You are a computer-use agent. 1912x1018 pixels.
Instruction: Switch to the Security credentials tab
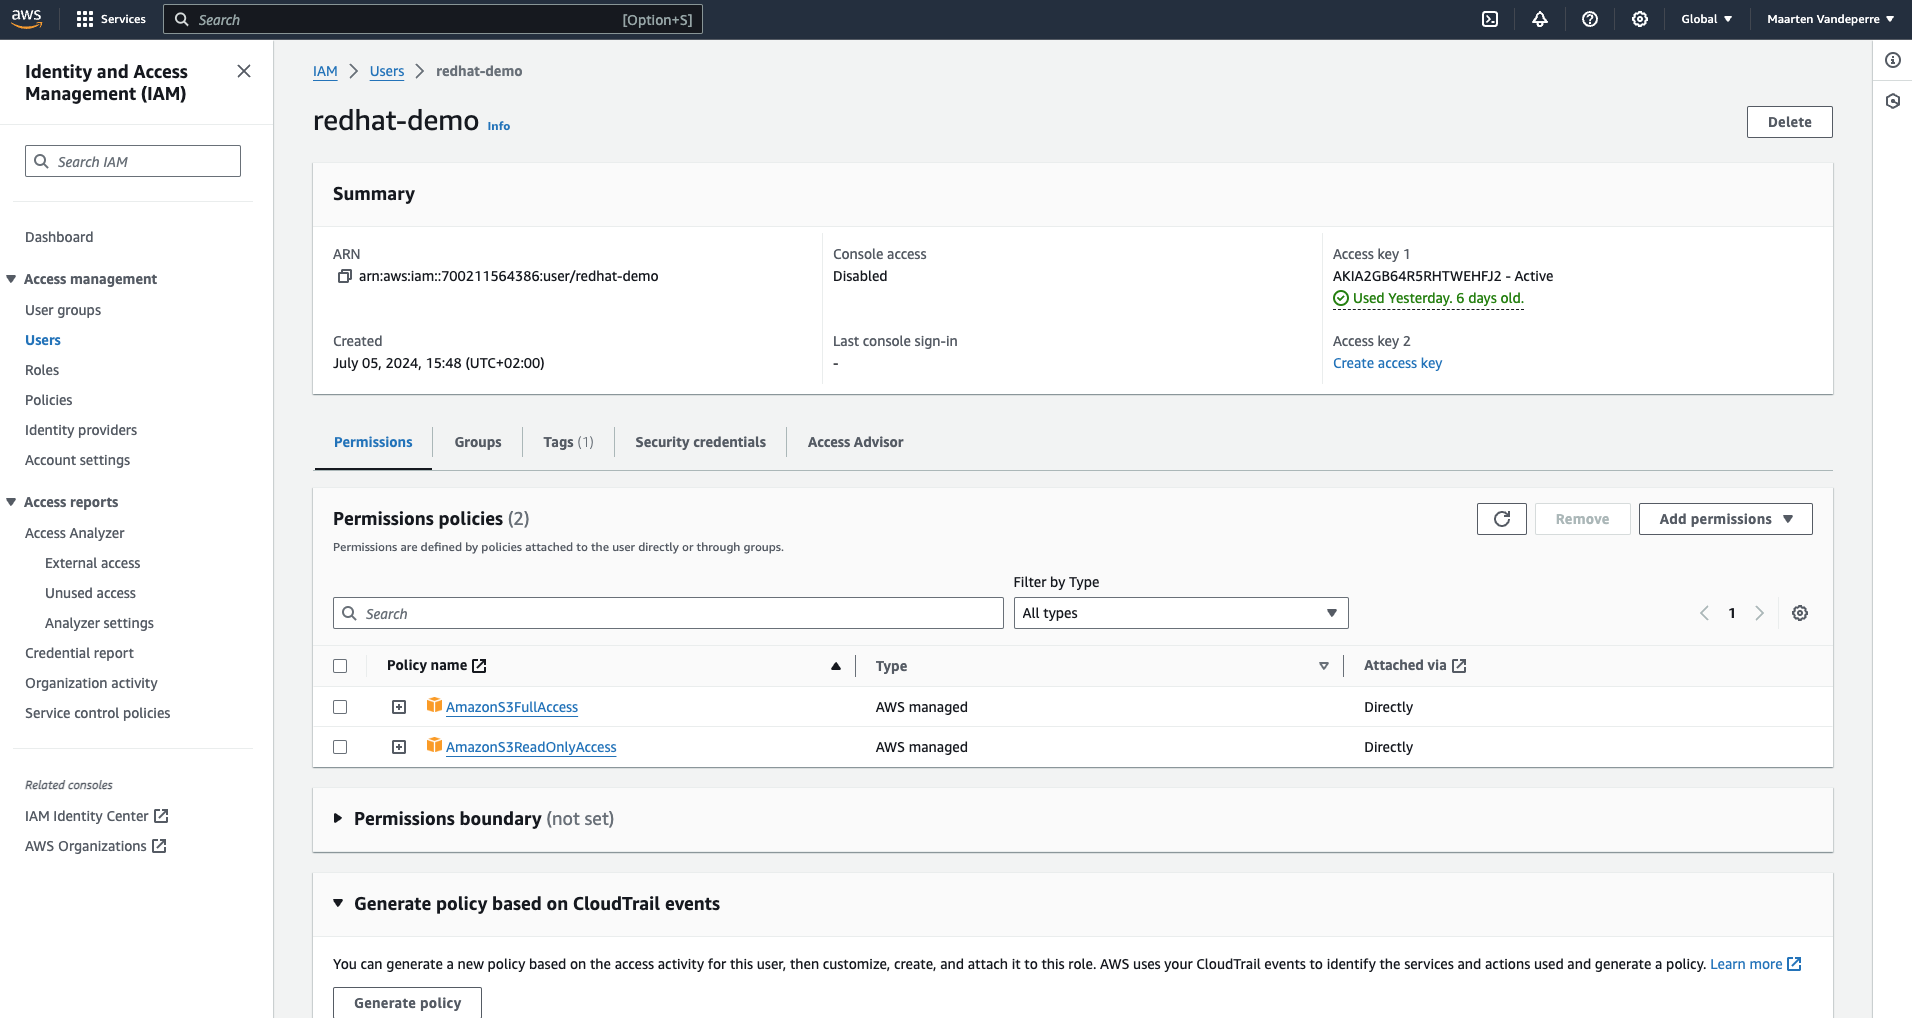coord(700,442)
